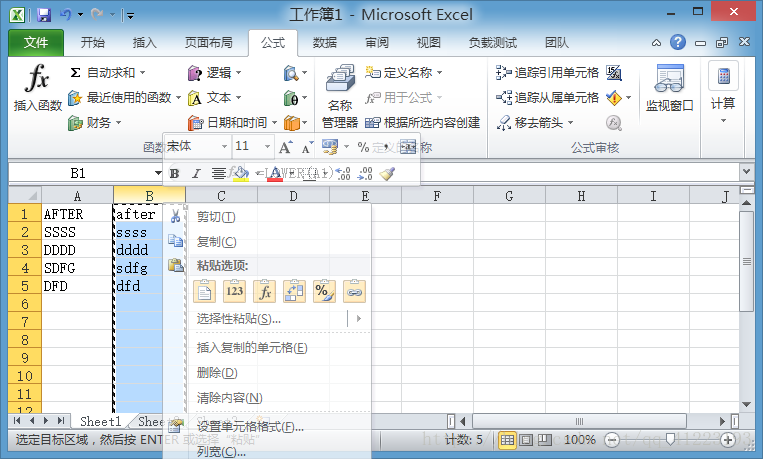Select column A header
The width and height of the screenshot is (763, 459).
(x=77, y=196)
